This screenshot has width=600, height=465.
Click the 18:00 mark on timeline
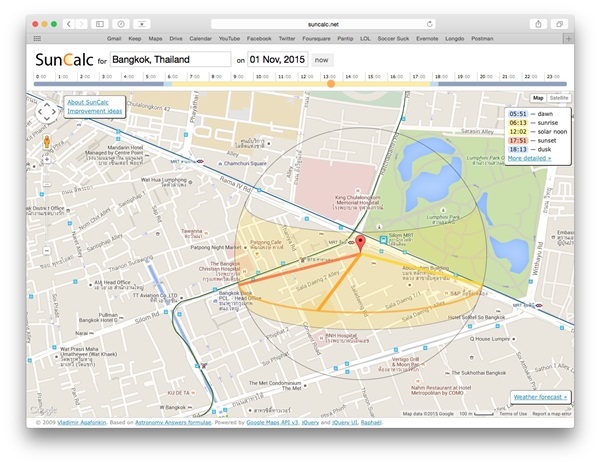click(x=441, y=77)
